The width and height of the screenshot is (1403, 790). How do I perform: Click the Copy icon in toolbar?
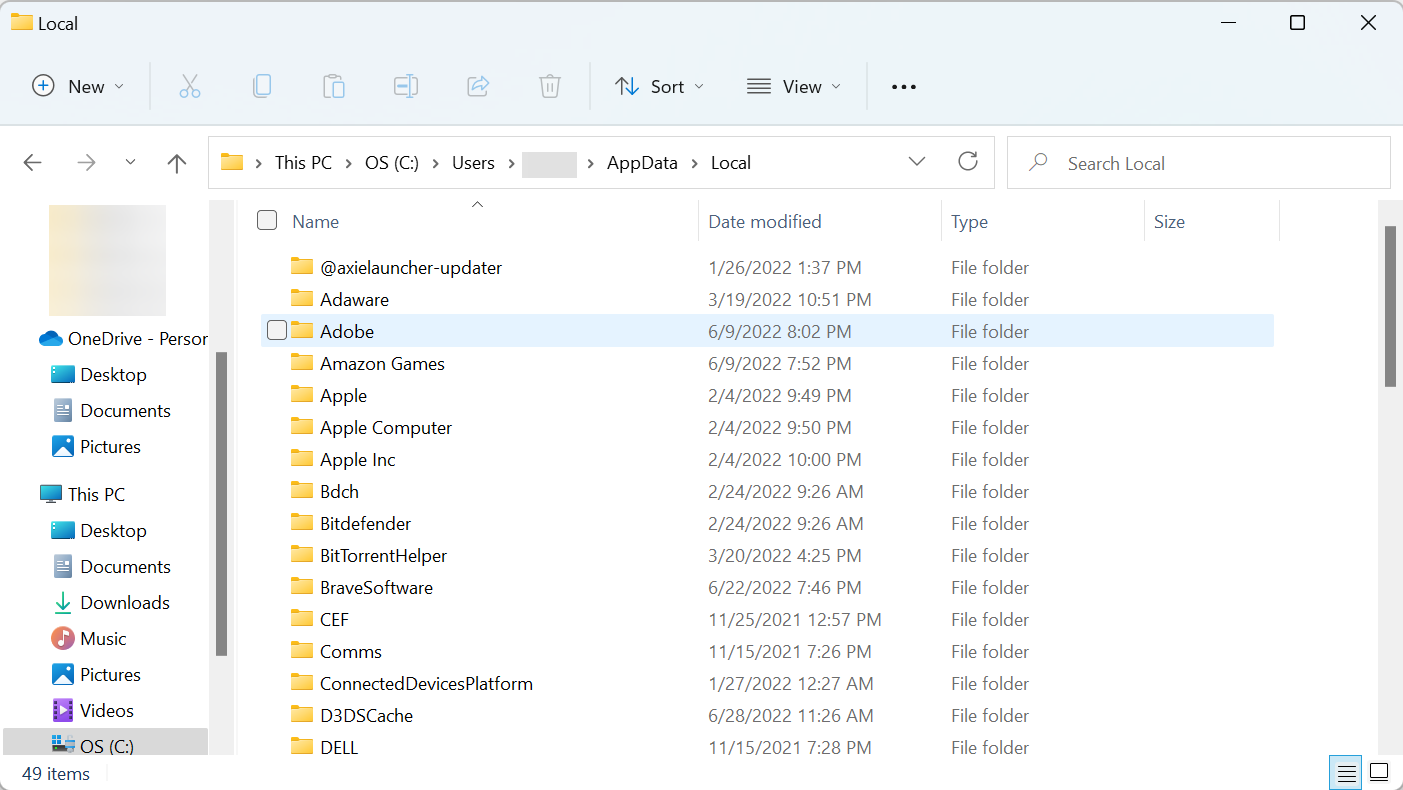pos(262,87)
